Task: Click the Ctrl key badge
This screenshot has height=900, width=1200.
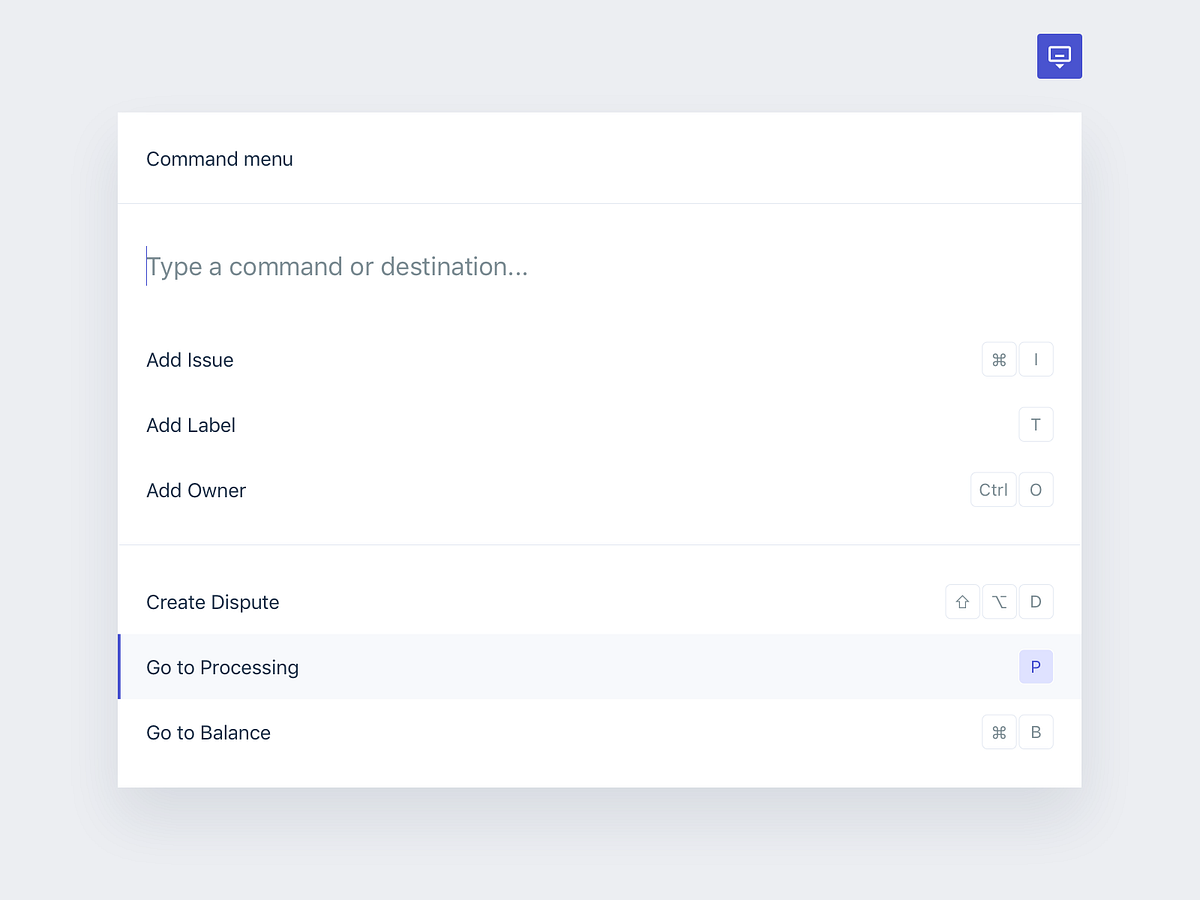Action: tap(993, 490)
